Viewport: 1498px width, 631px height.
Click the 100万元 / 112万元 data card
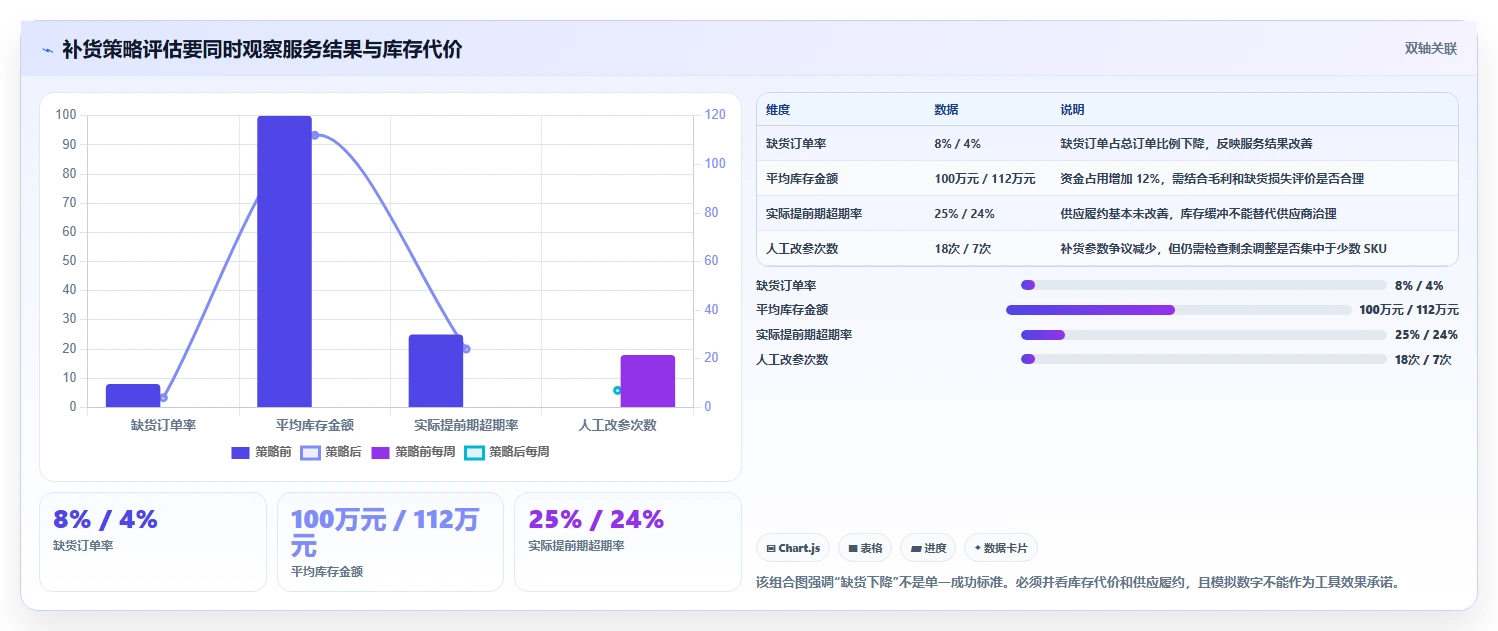coord(390,541)
